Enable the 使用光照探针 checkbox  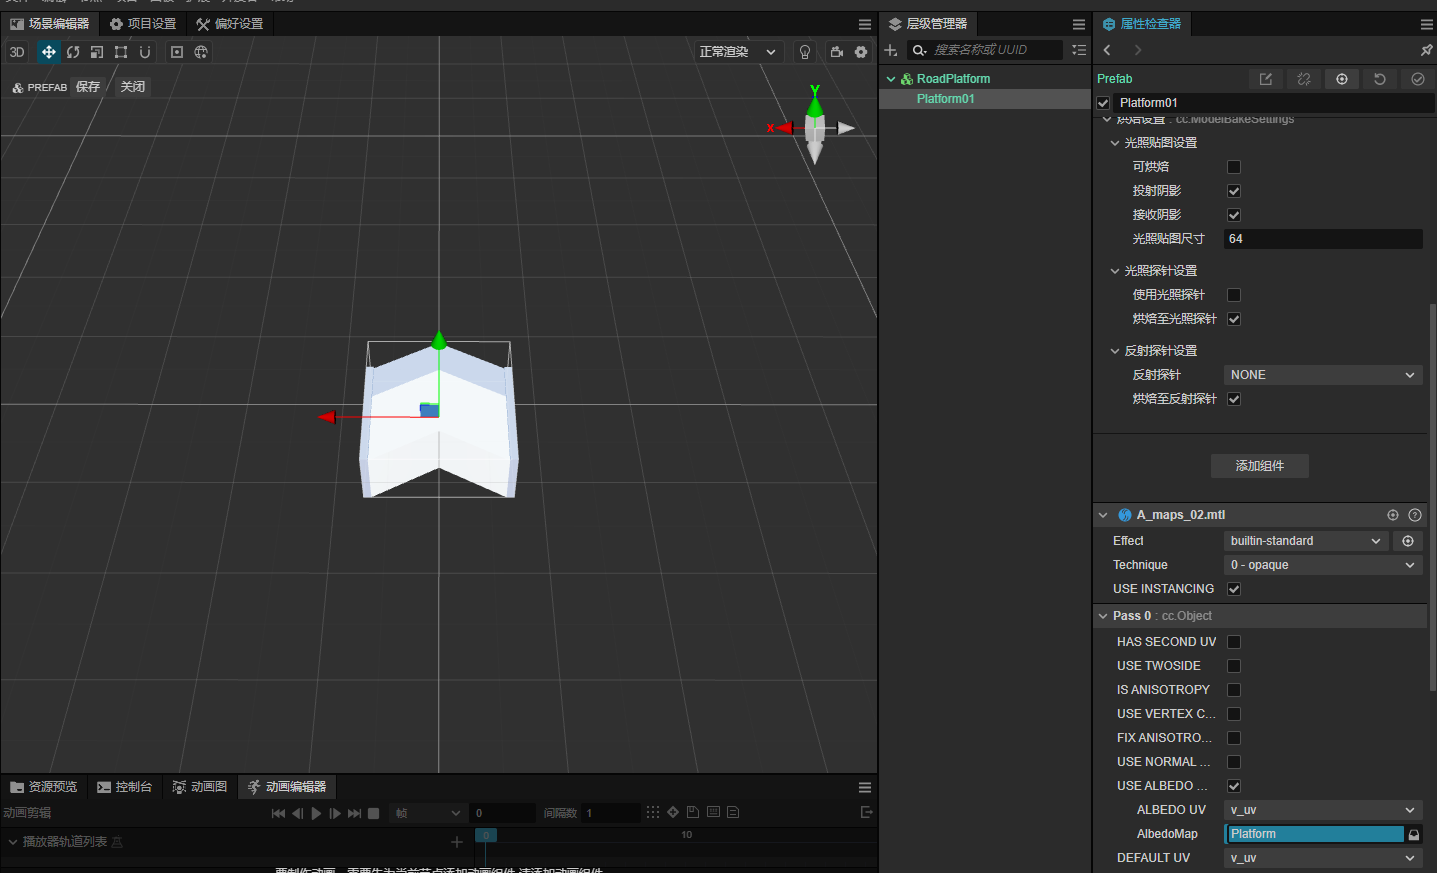1234,295
